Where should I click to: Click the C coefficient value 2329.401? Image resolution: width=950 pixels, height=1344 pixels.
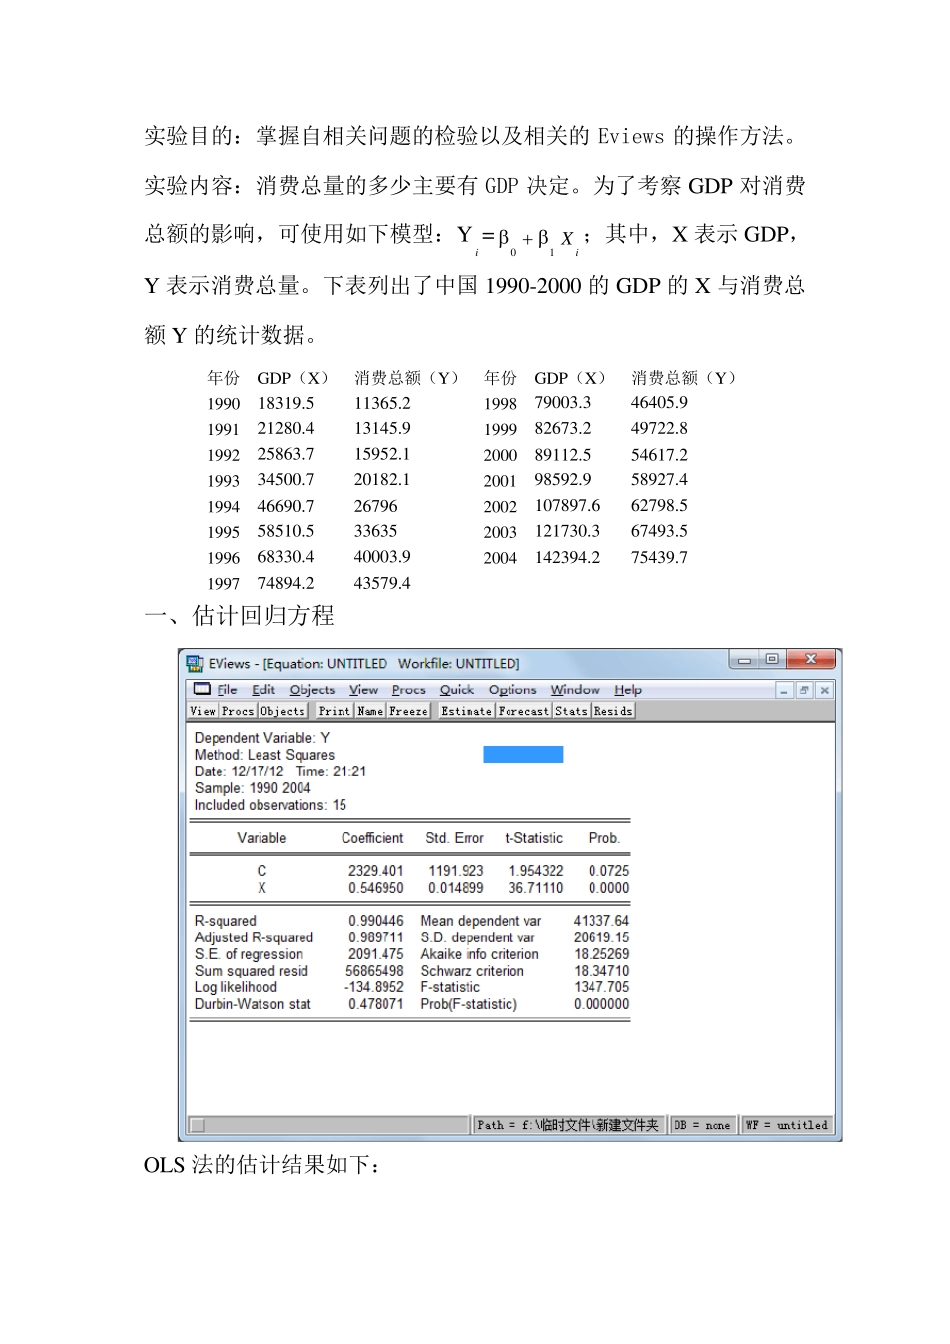376,871
